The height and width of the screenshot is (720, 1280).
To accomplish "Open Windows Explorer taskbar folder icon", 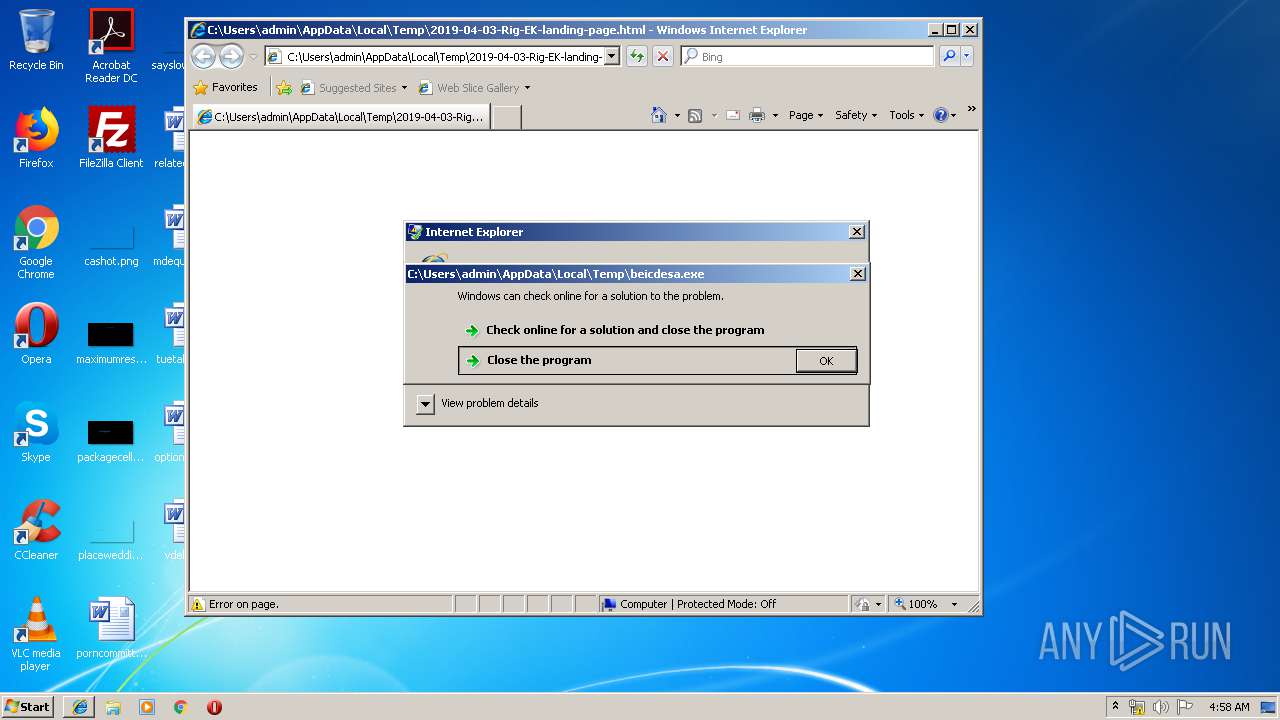I will click(x=113, y=707).
